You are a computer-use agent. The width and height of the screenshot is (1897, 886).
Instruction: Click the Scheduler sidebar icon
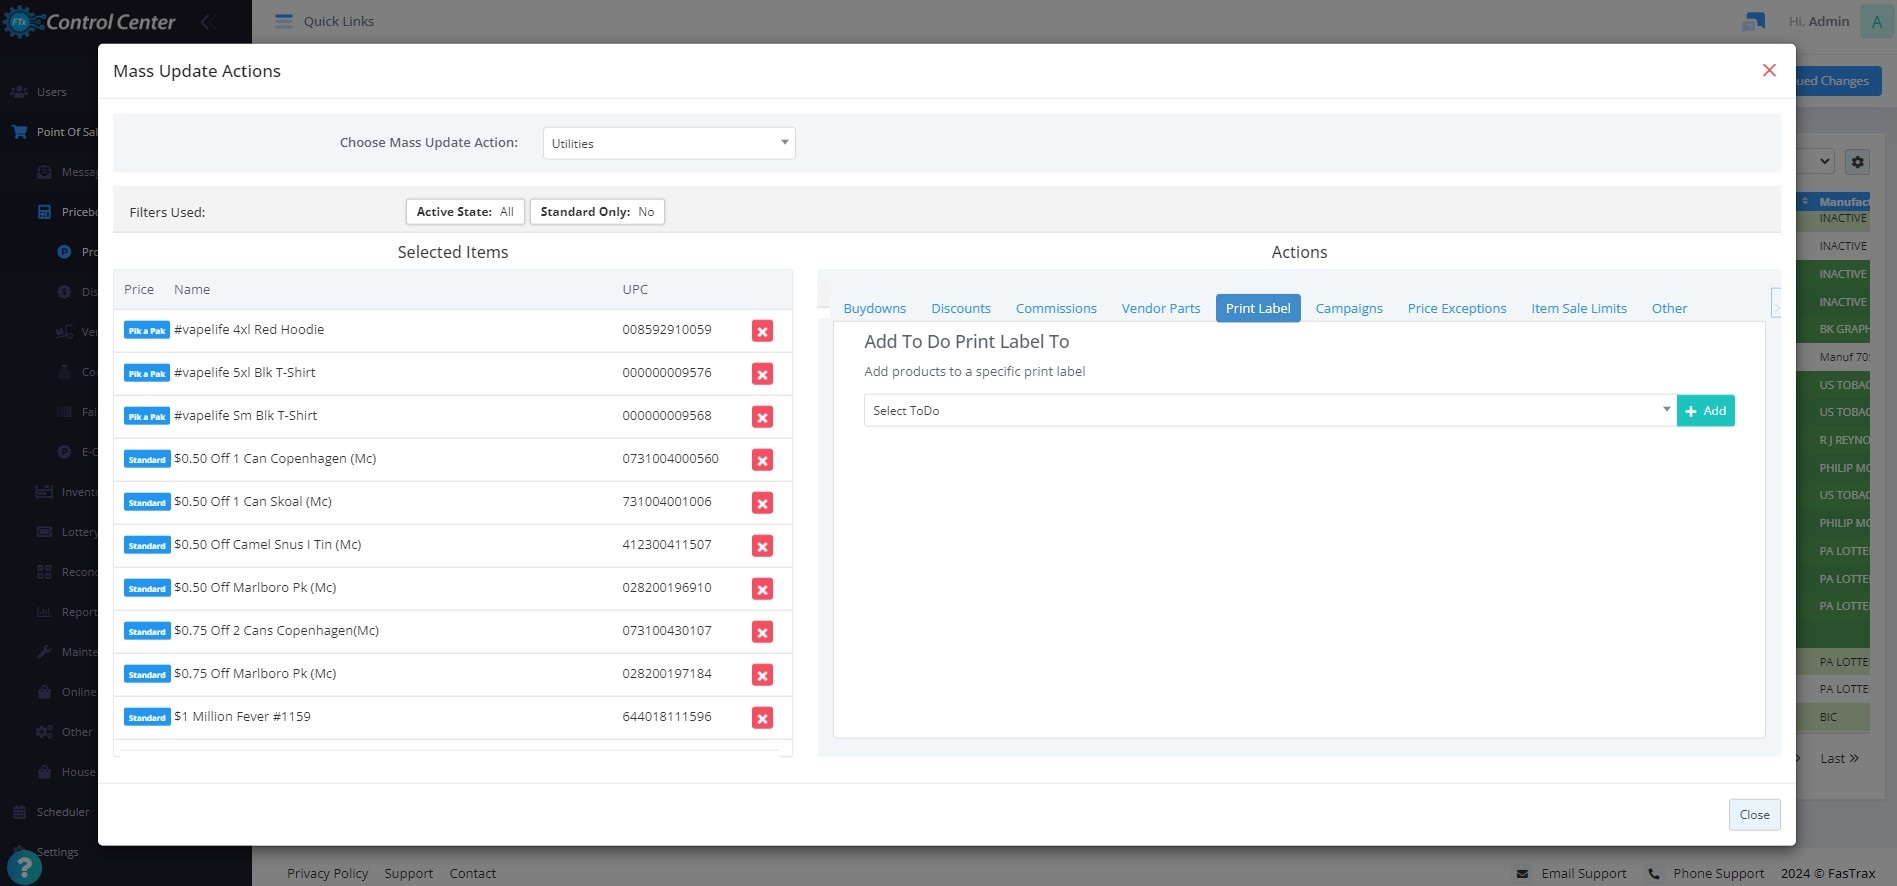[19, 812]
